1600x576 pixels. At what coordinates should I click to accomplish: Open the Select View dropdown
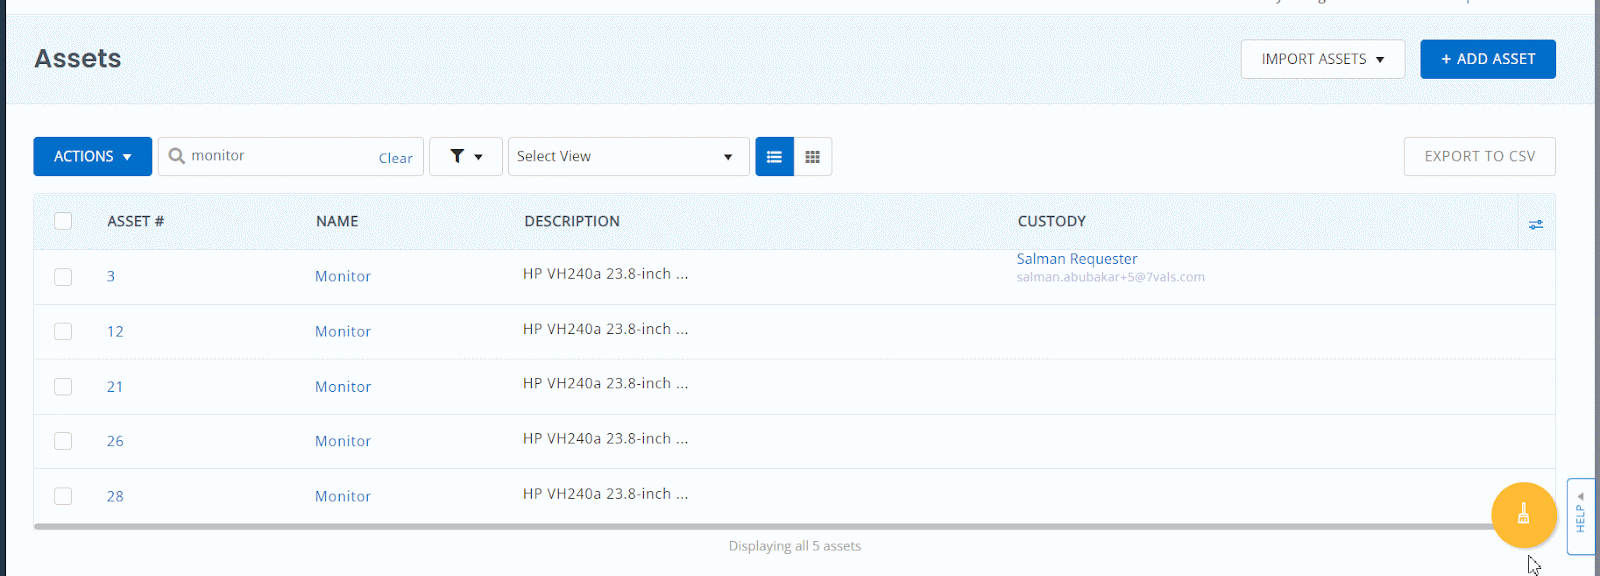[627, 157]
